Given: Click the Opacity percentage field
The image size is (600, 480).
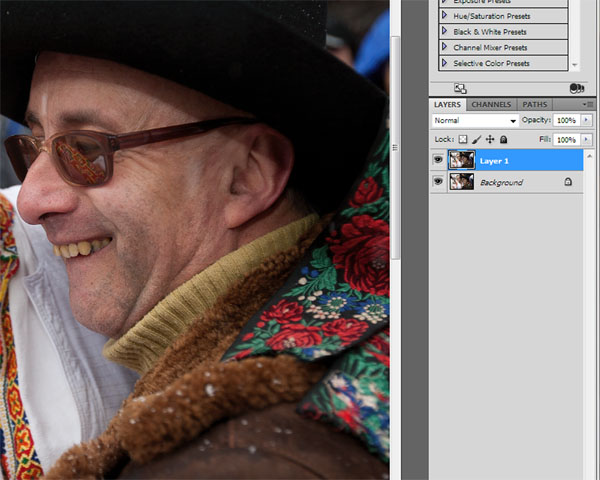Looking at the screenshot, I should [565, 121].
